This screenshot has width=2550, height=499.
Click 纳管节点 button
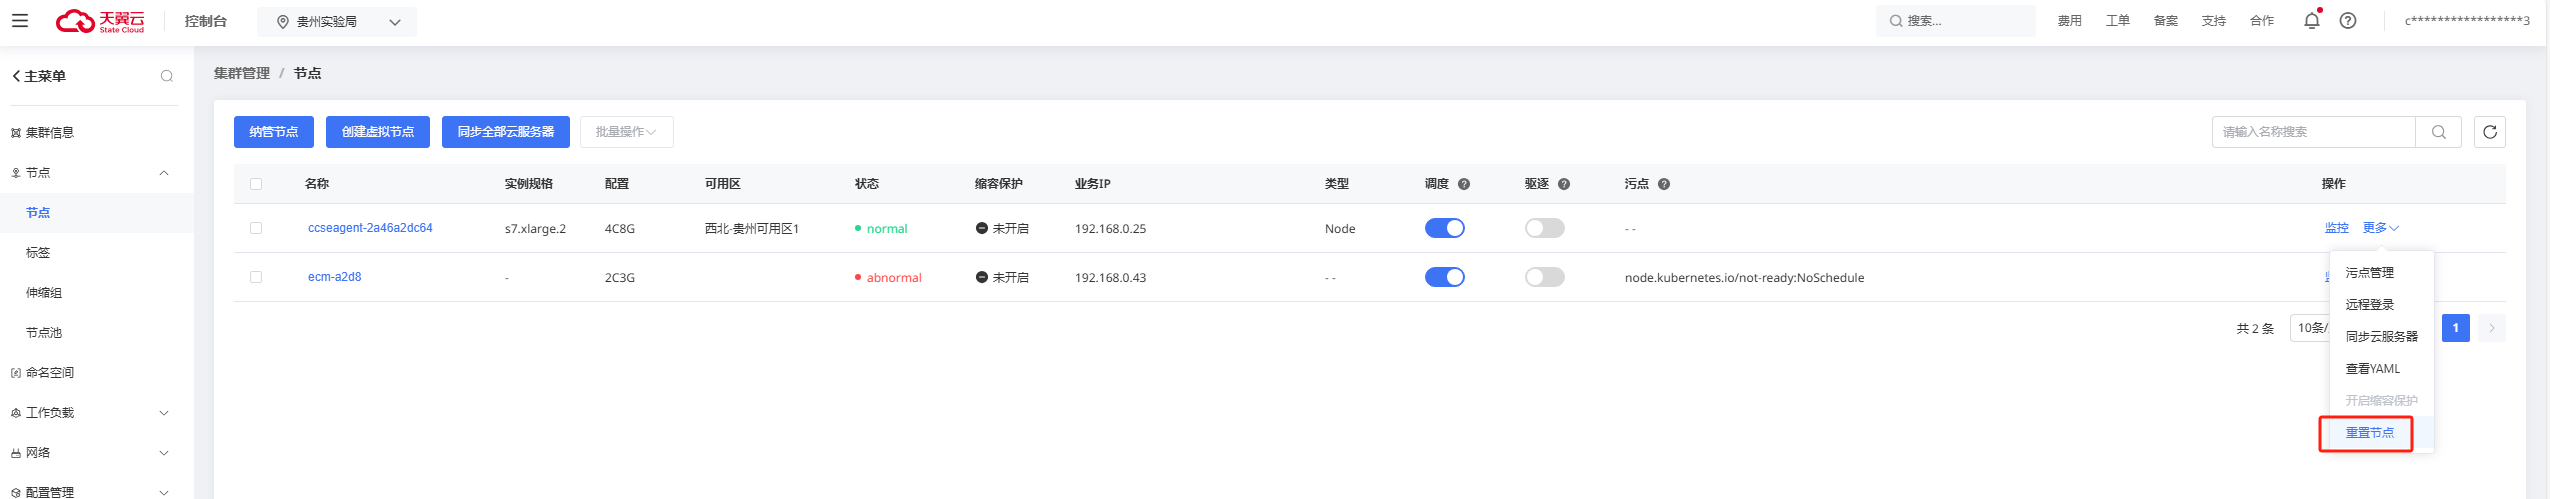pos(274,132)
